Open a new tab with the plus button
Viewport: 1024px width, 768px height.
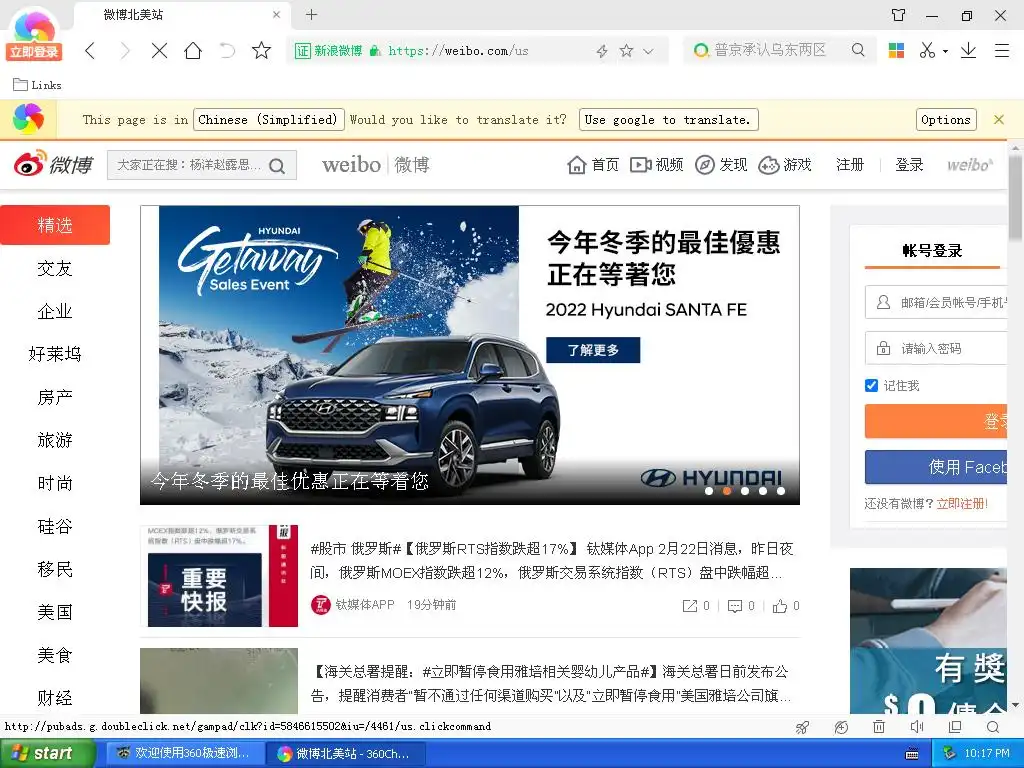(x=312, y=14)
